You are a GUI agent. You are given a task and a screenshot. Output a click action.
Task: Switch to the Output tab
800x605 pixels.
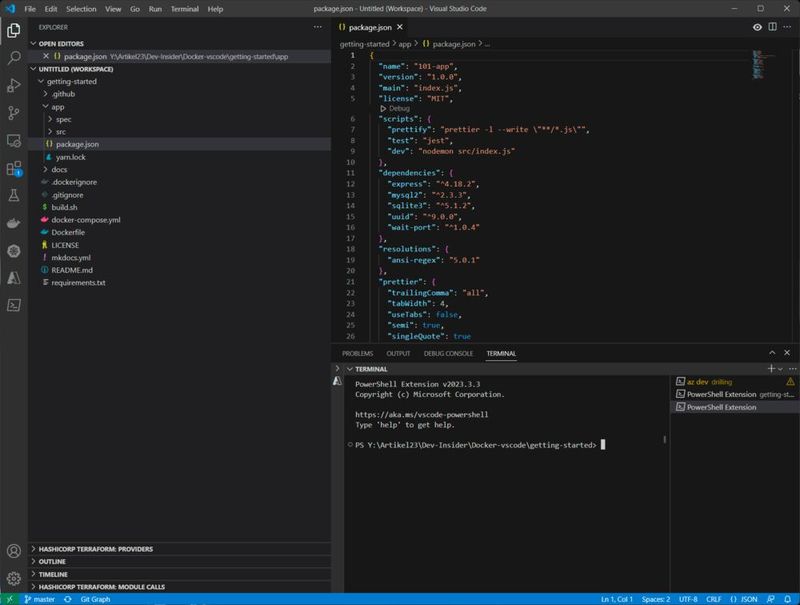398,353
